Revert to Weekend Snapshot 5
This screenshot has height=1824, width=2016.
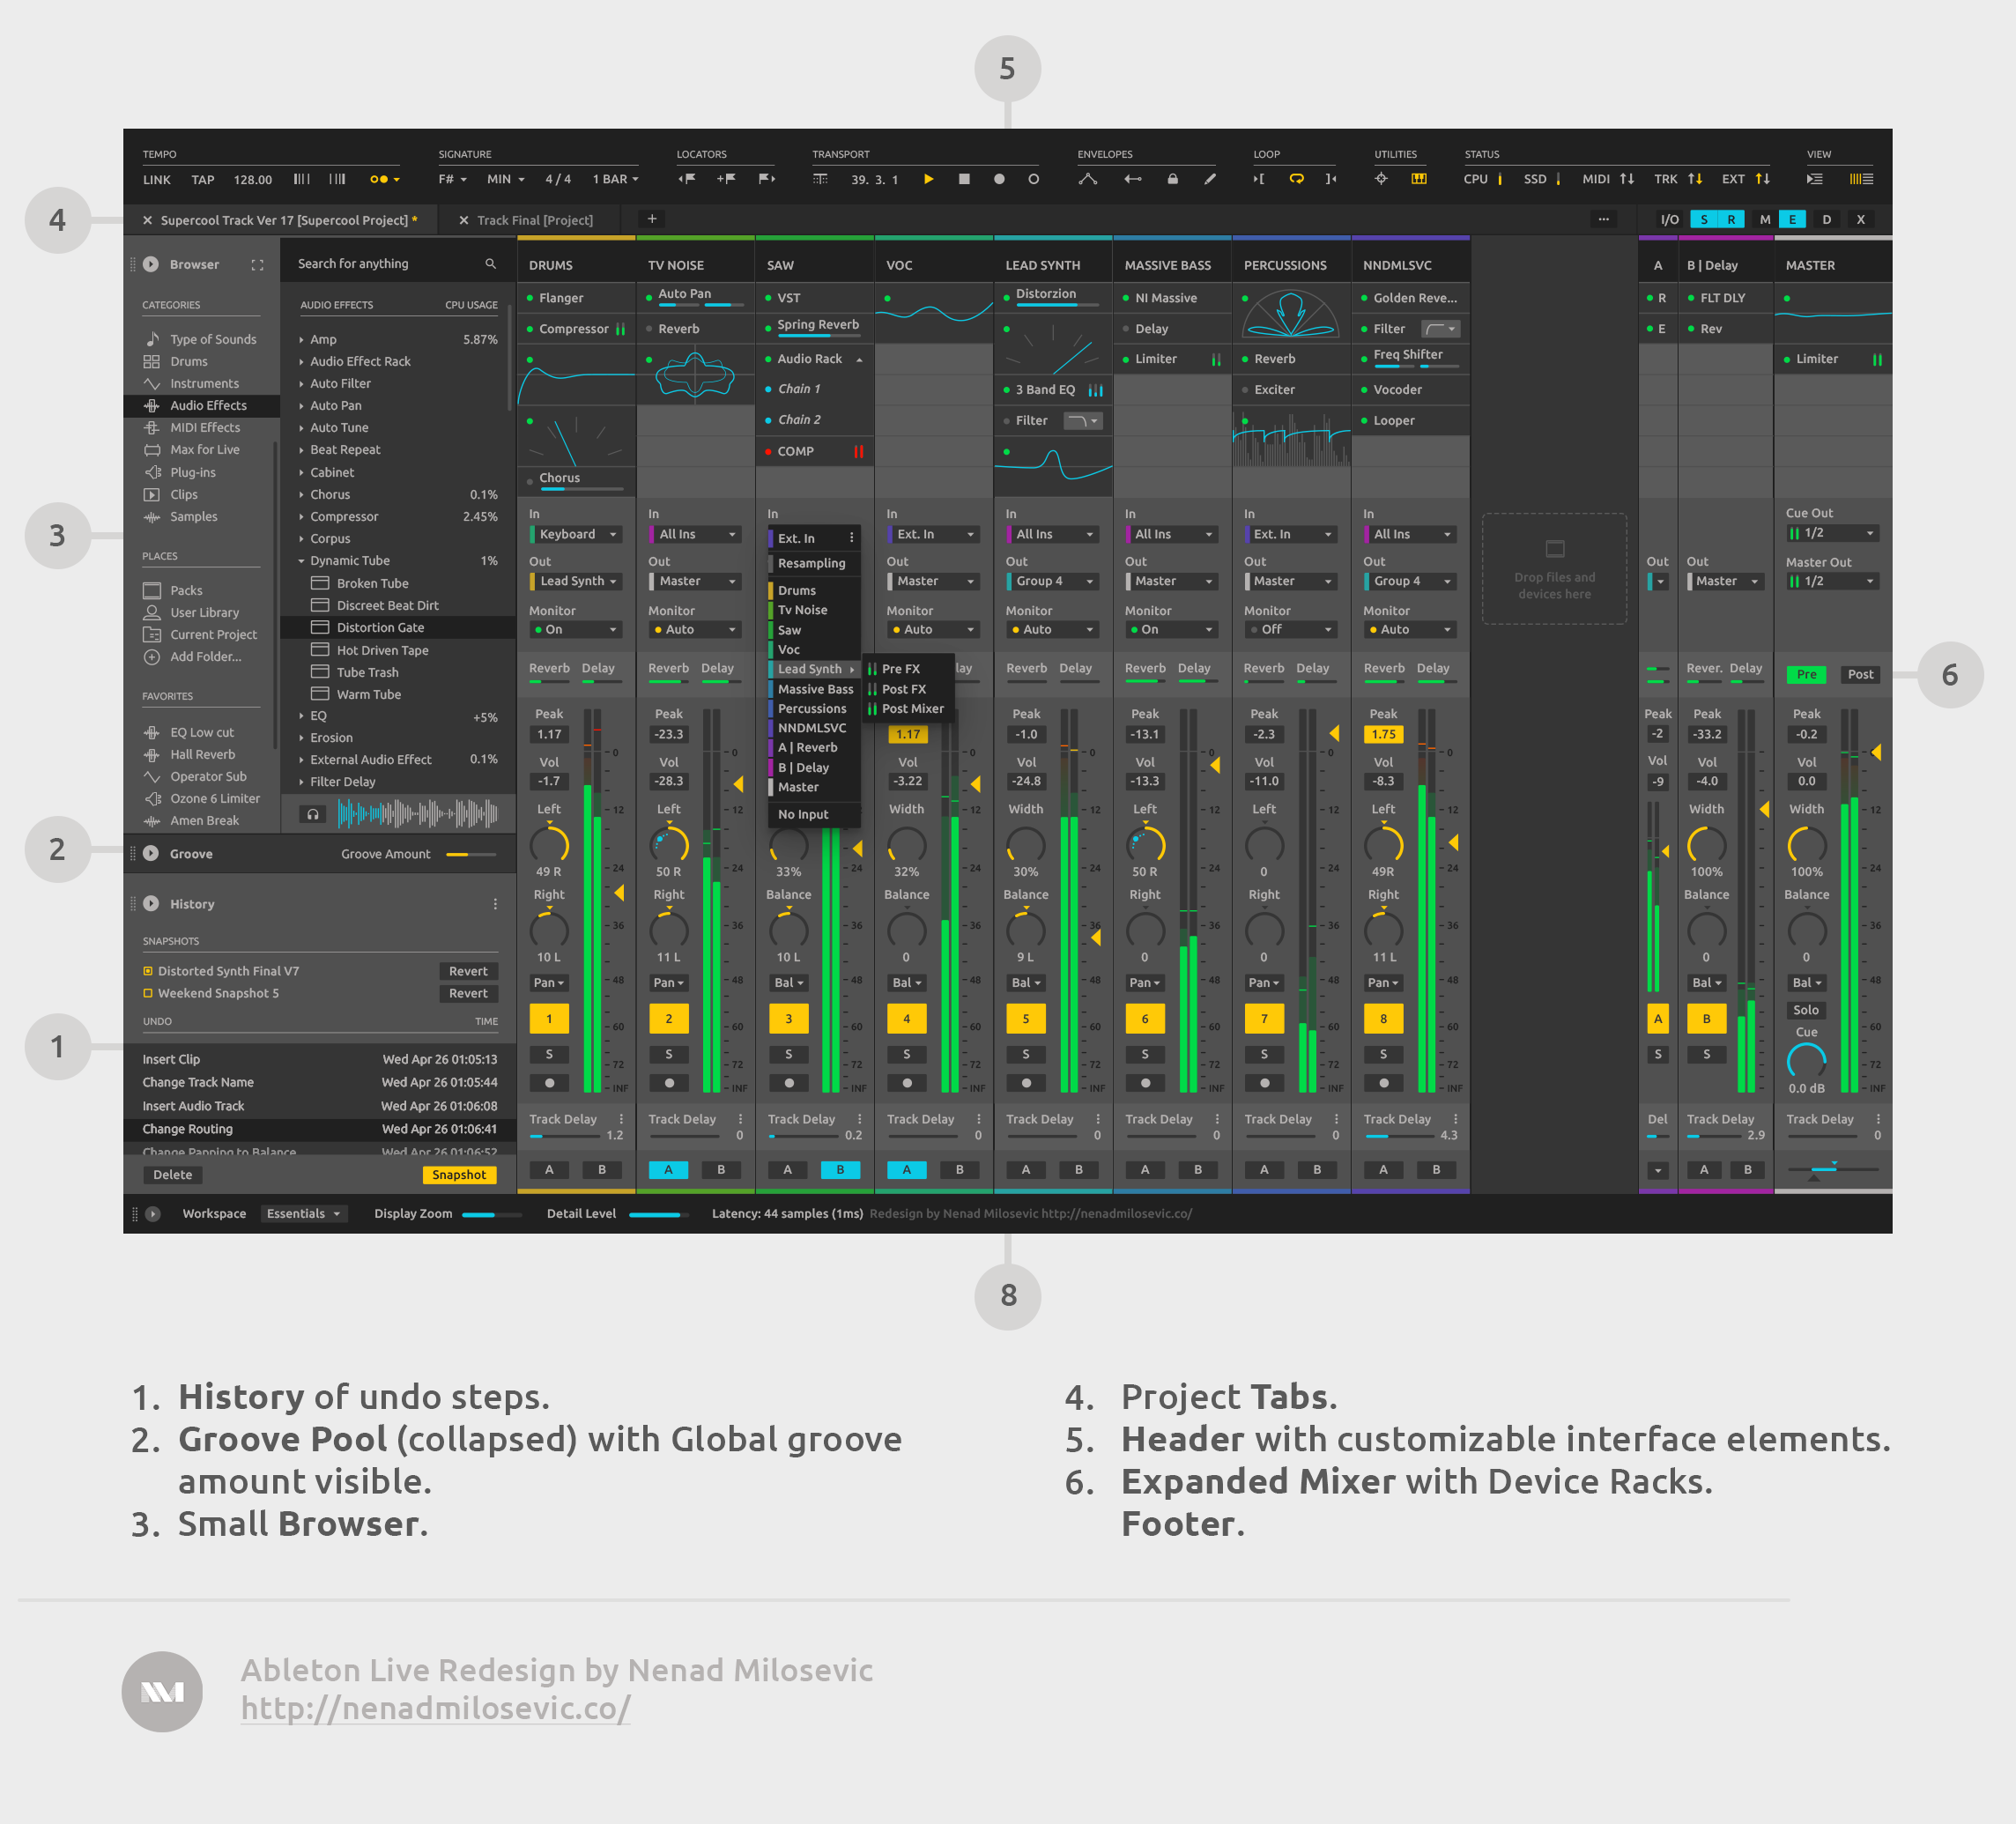tap(468, 993)
